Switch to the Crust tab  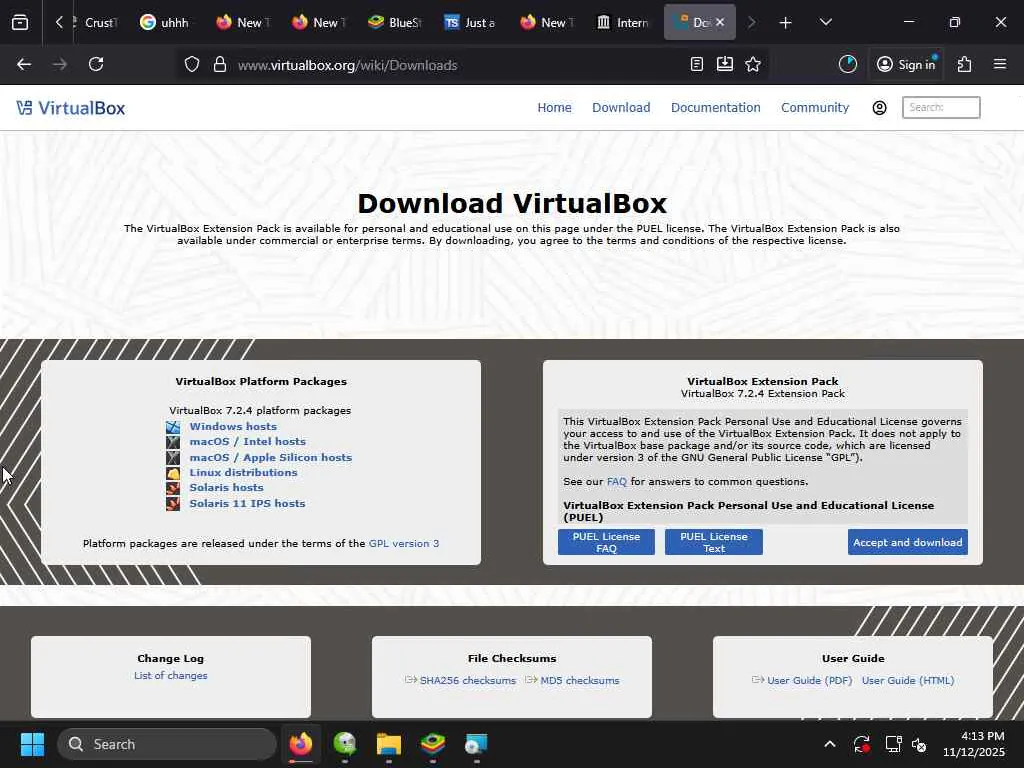coord(97,23)
